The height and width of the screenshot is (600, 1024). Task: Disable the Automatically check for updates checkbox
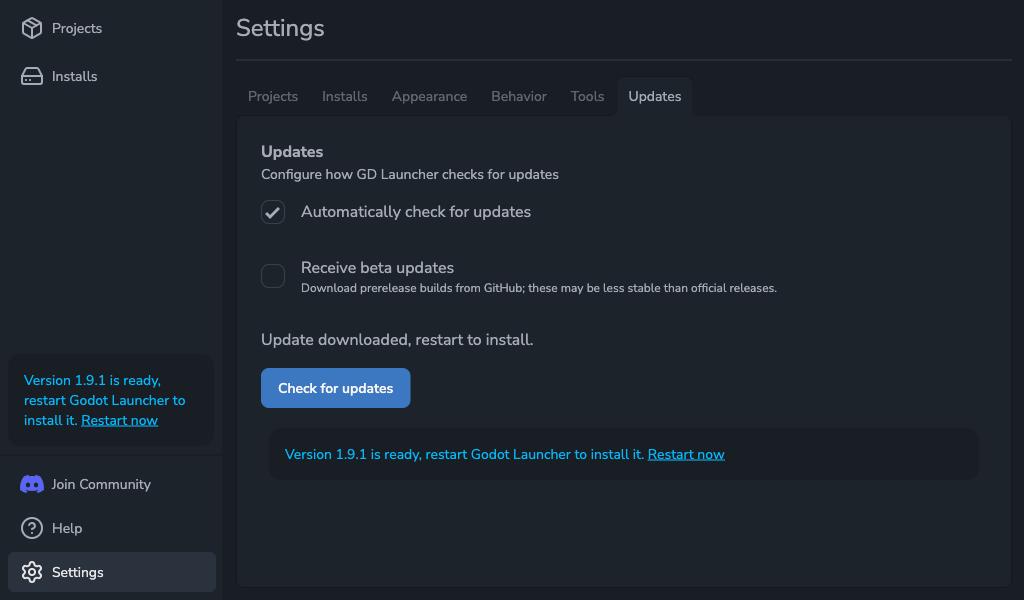tap(273, 212)
